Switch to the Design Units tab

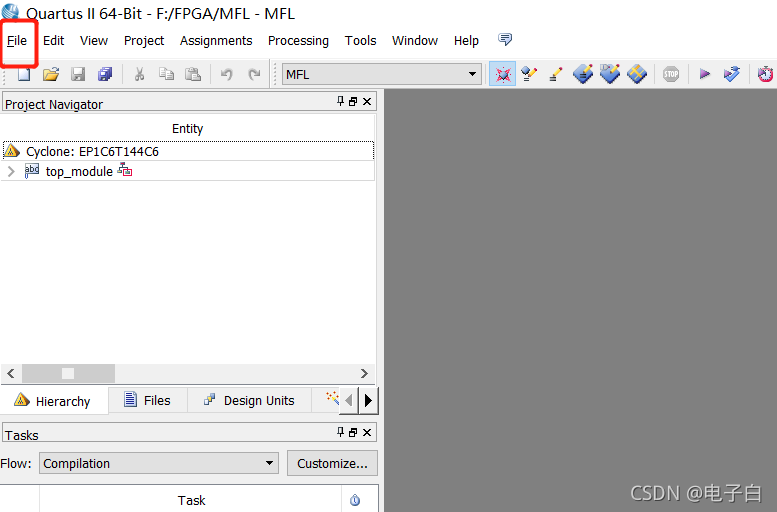(249, 400)
